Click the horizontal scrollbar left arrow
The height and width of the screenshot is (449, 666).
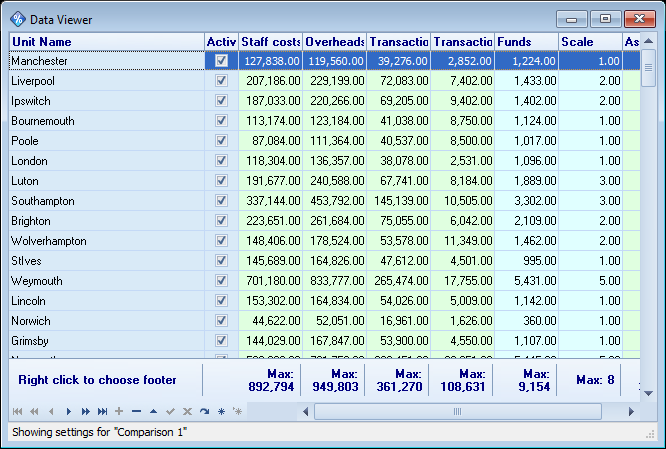pos(305,411)
